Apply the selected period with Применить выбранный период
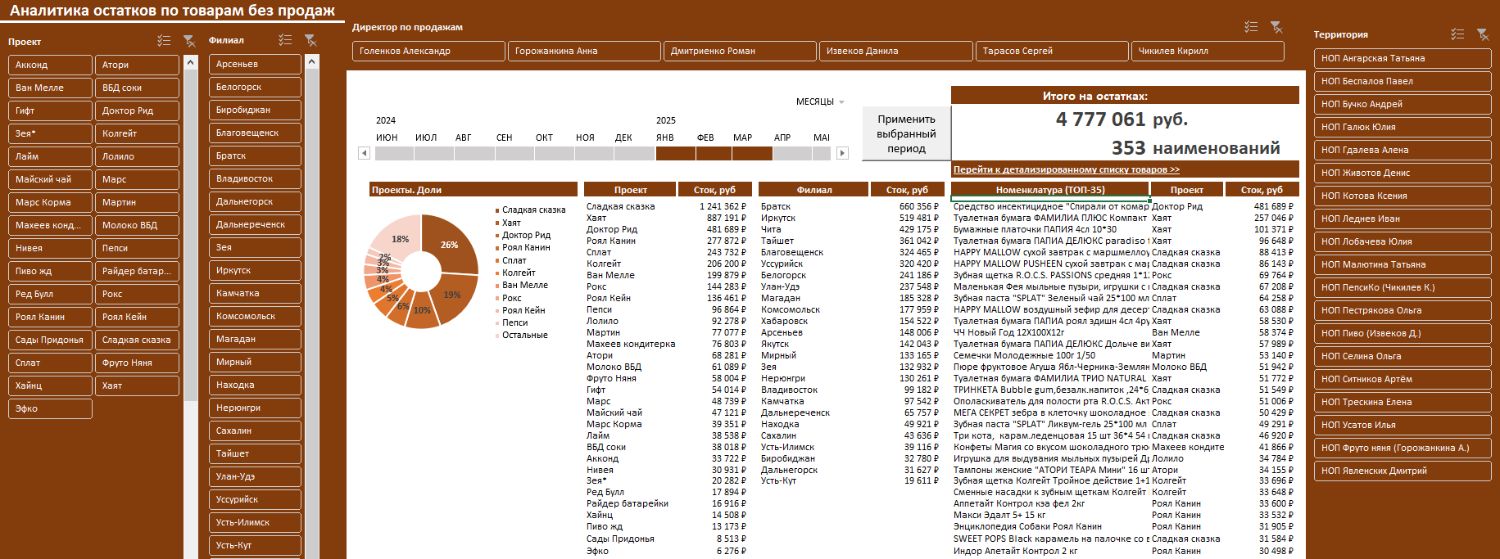1500x559 pixels. click(906, 133)
